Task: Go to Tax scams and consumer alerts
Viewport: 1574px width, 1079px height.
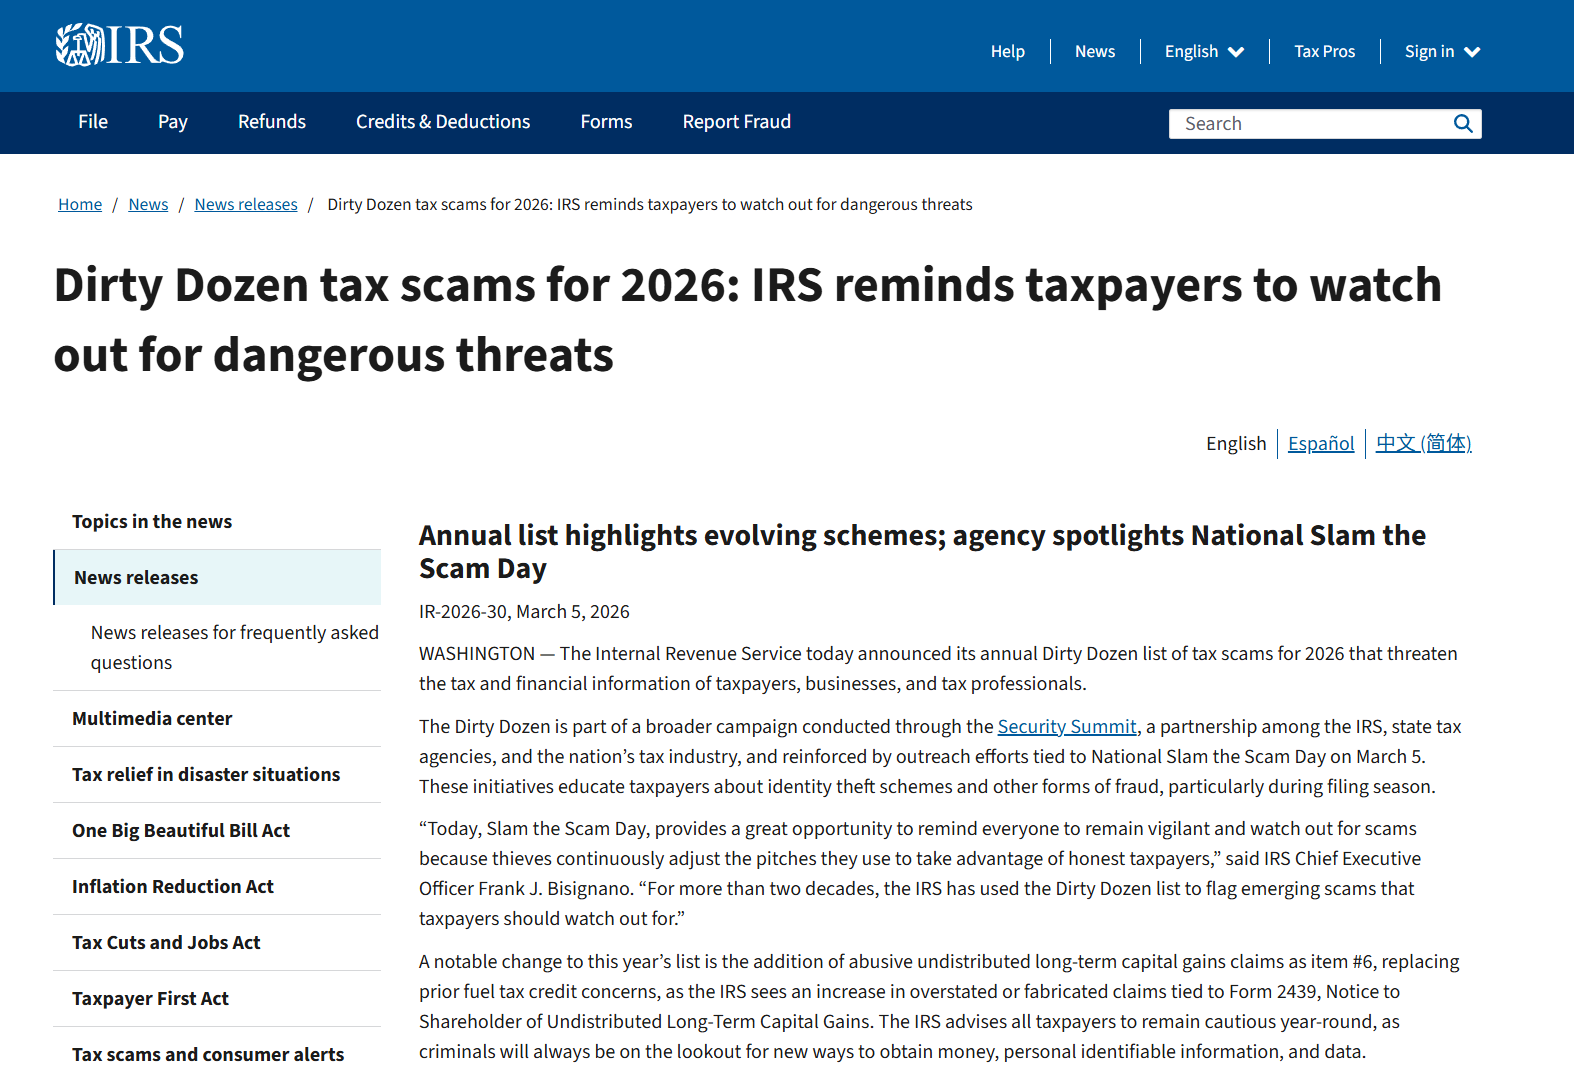Action: (x=208, y=1054)
